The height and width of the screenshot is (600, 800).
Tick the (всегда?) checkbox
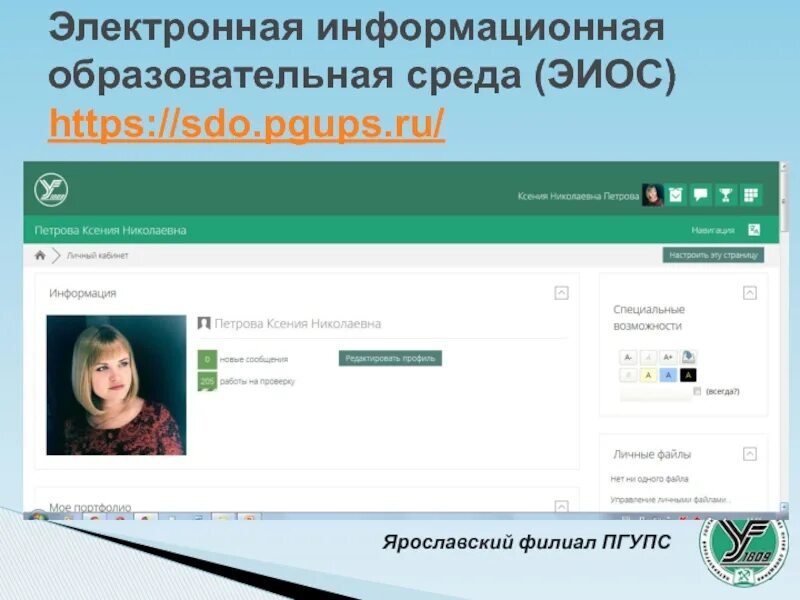coord(697,391)
